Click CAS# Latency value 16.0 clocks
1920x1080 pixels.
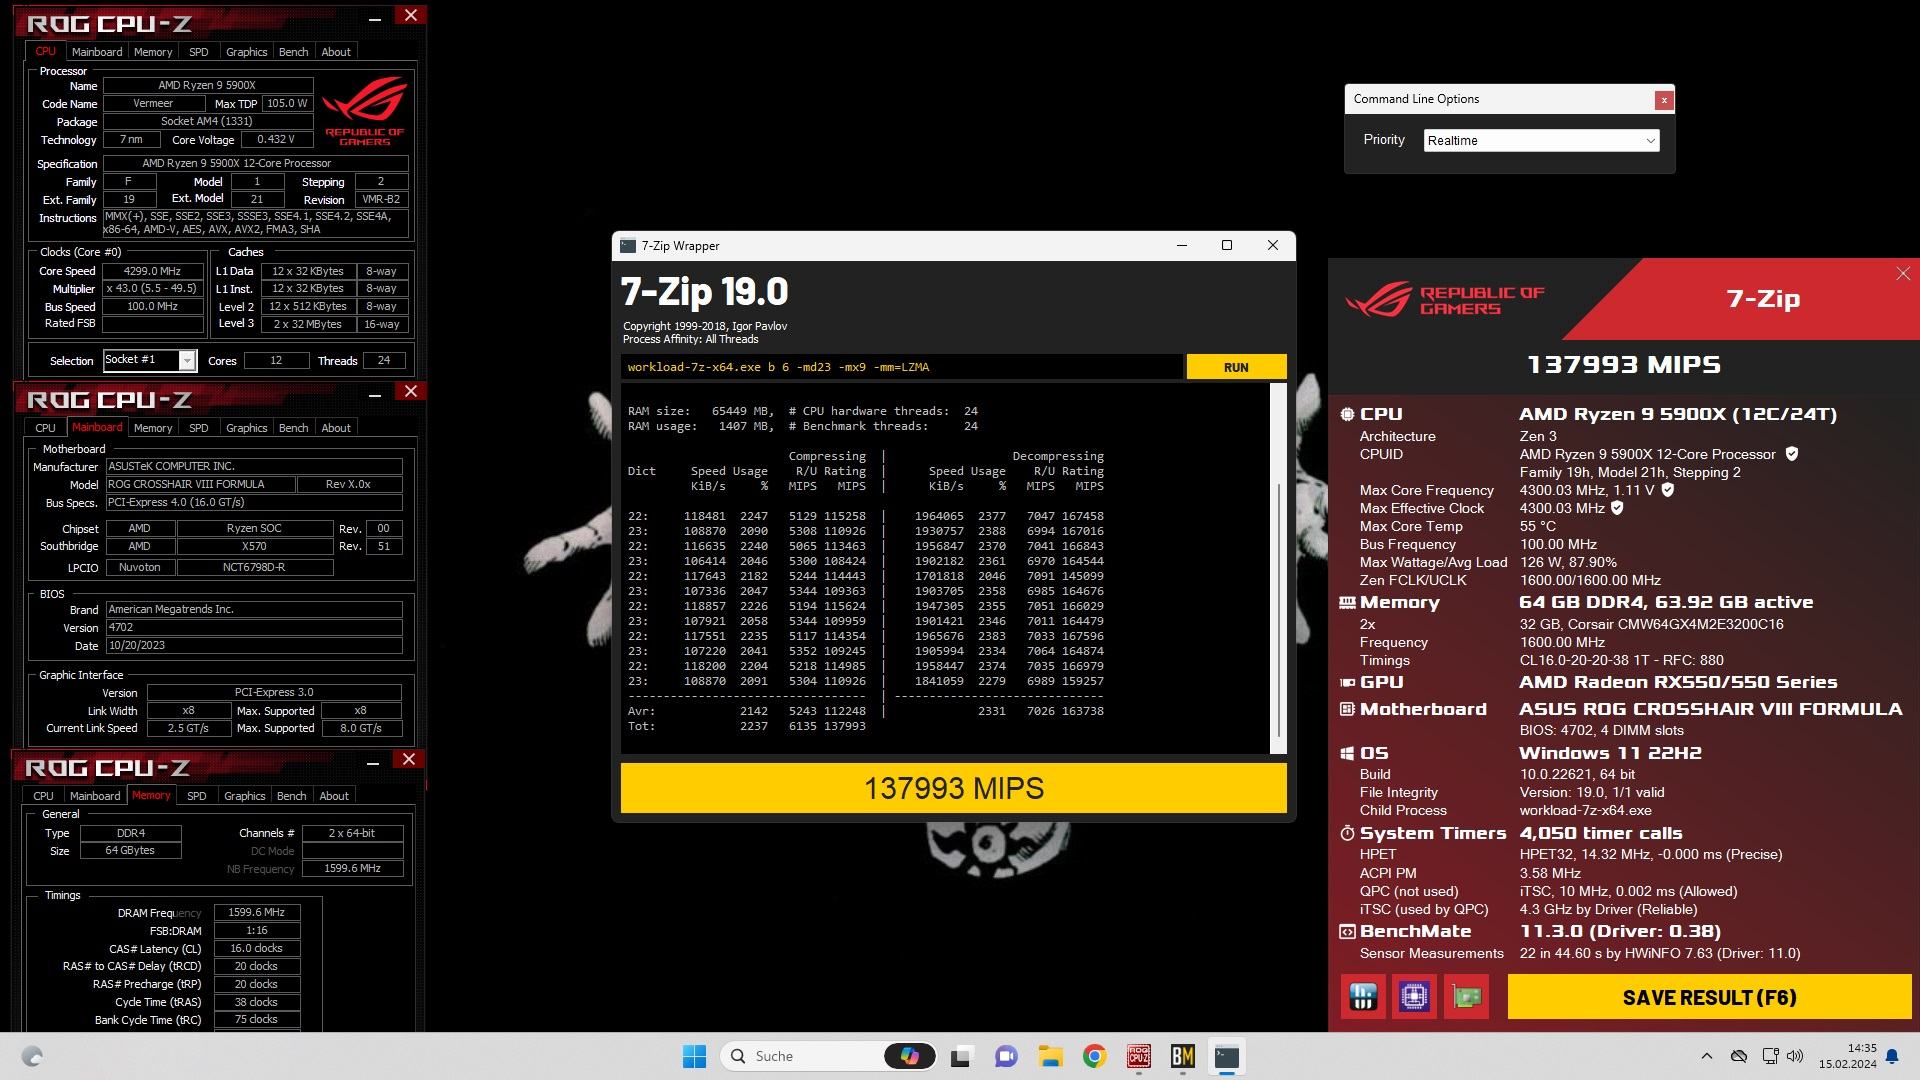pyautogui.click(x=256, y=948)
